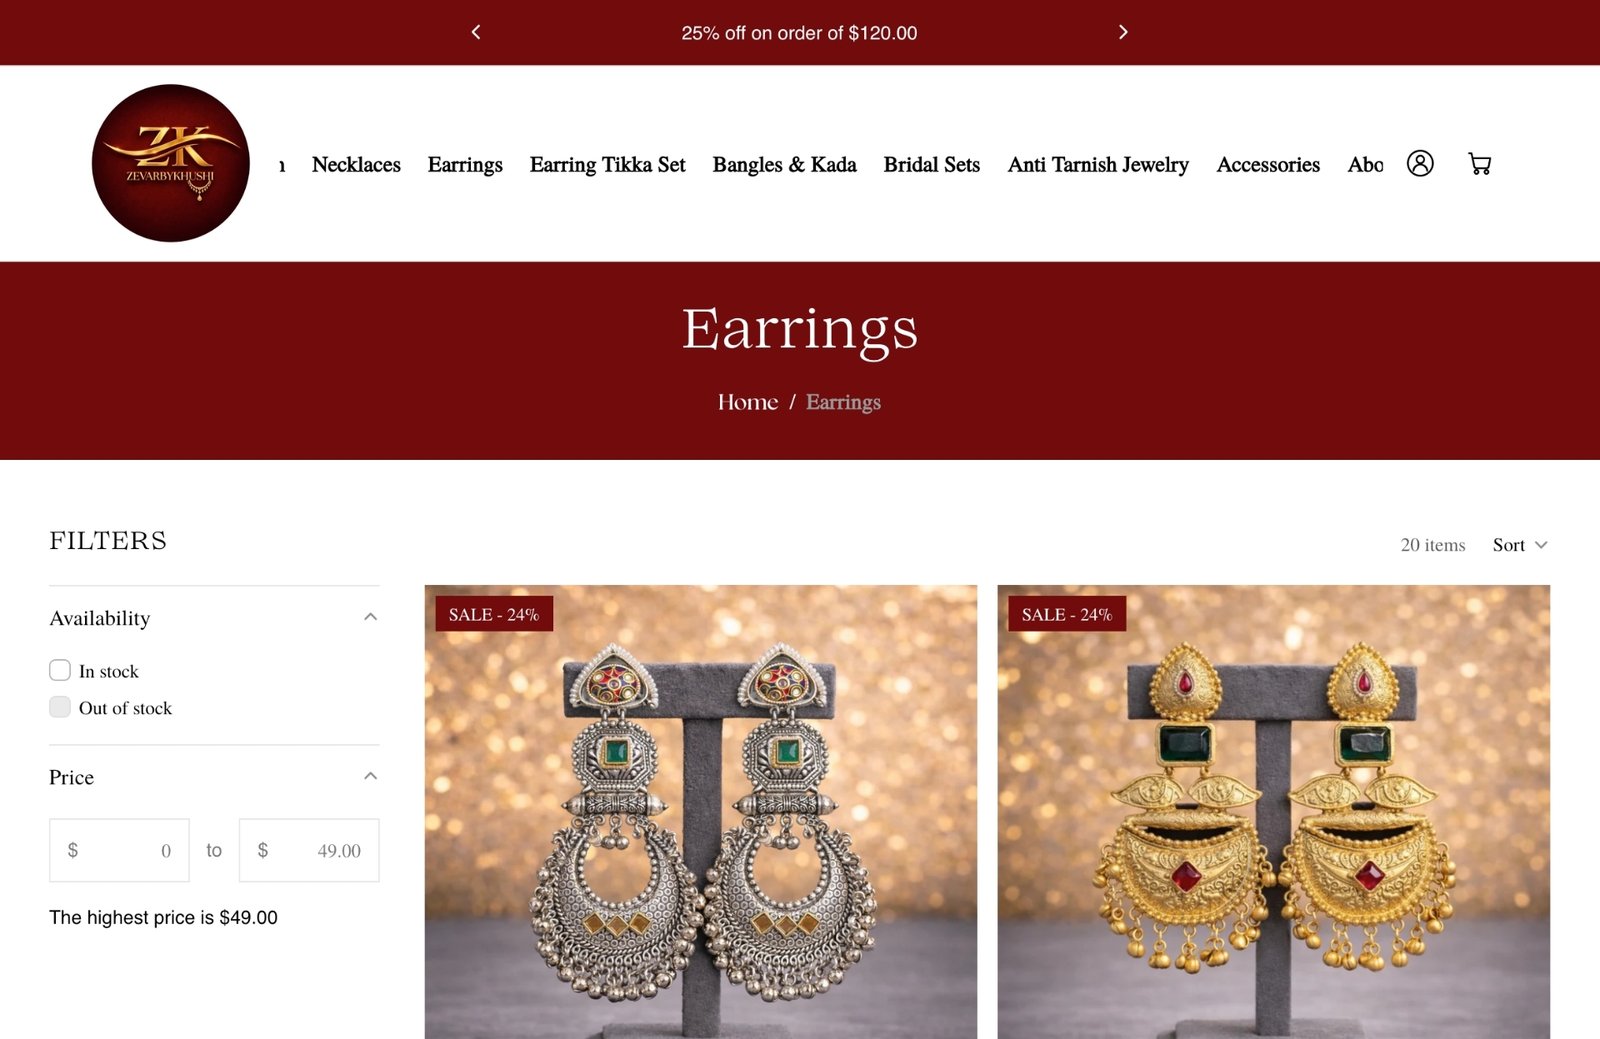The height and width of the screenshot is (1039, 1600).
Task: Go to Bridal Sets category
Action: 931,164
